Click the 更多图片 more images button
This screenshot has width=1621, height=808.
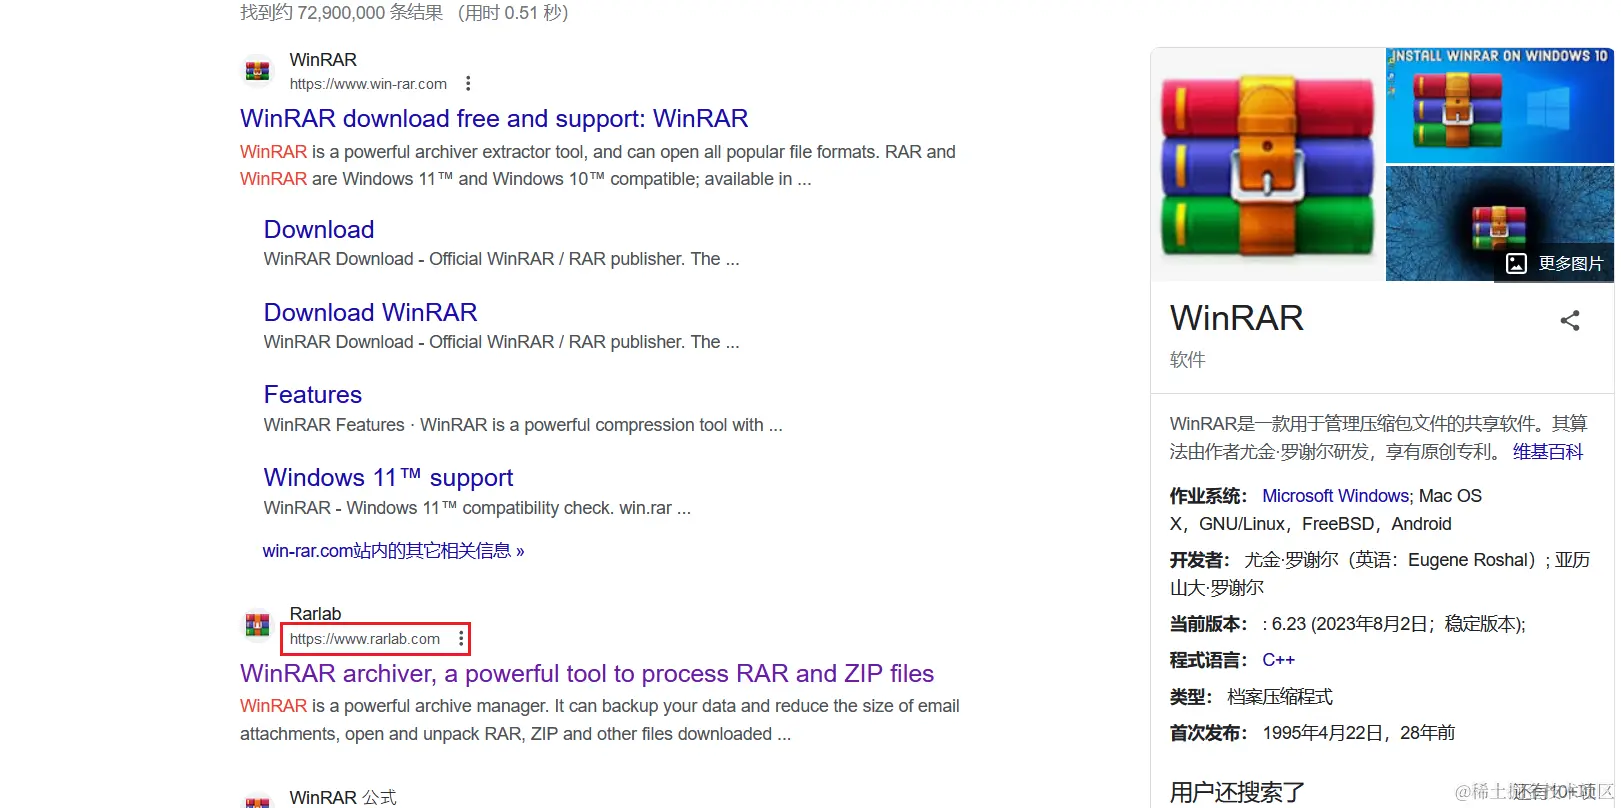[1554, 263]
